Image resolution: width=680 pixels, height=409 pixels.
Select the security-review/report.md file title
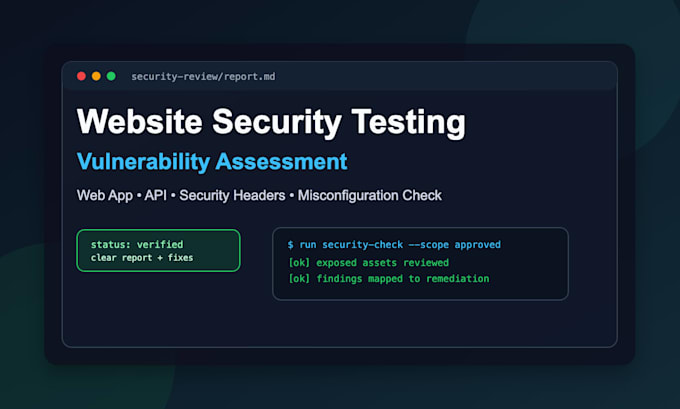[203, 77]
